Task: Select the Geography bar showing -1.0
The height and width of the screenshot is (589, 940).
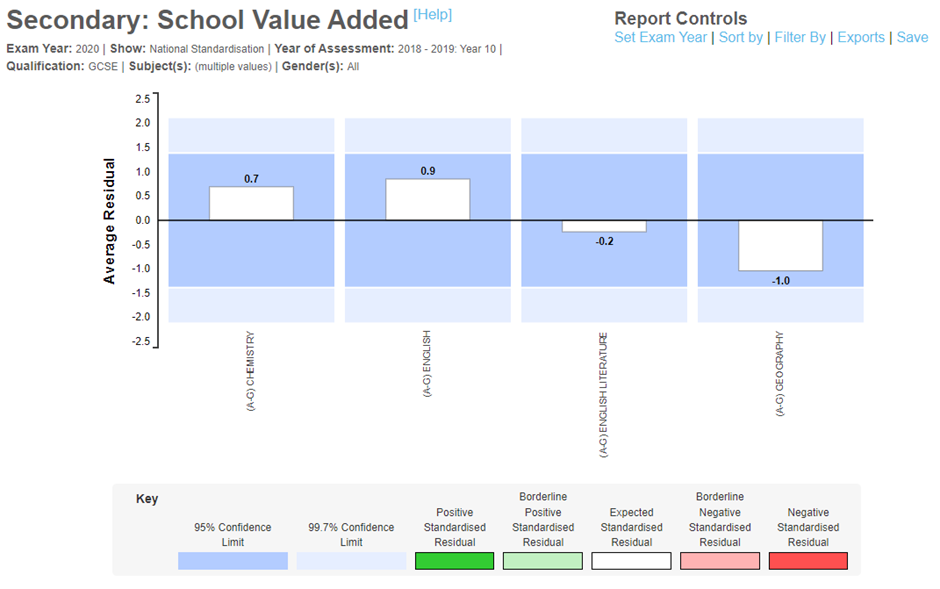Action: click(780, 245)
